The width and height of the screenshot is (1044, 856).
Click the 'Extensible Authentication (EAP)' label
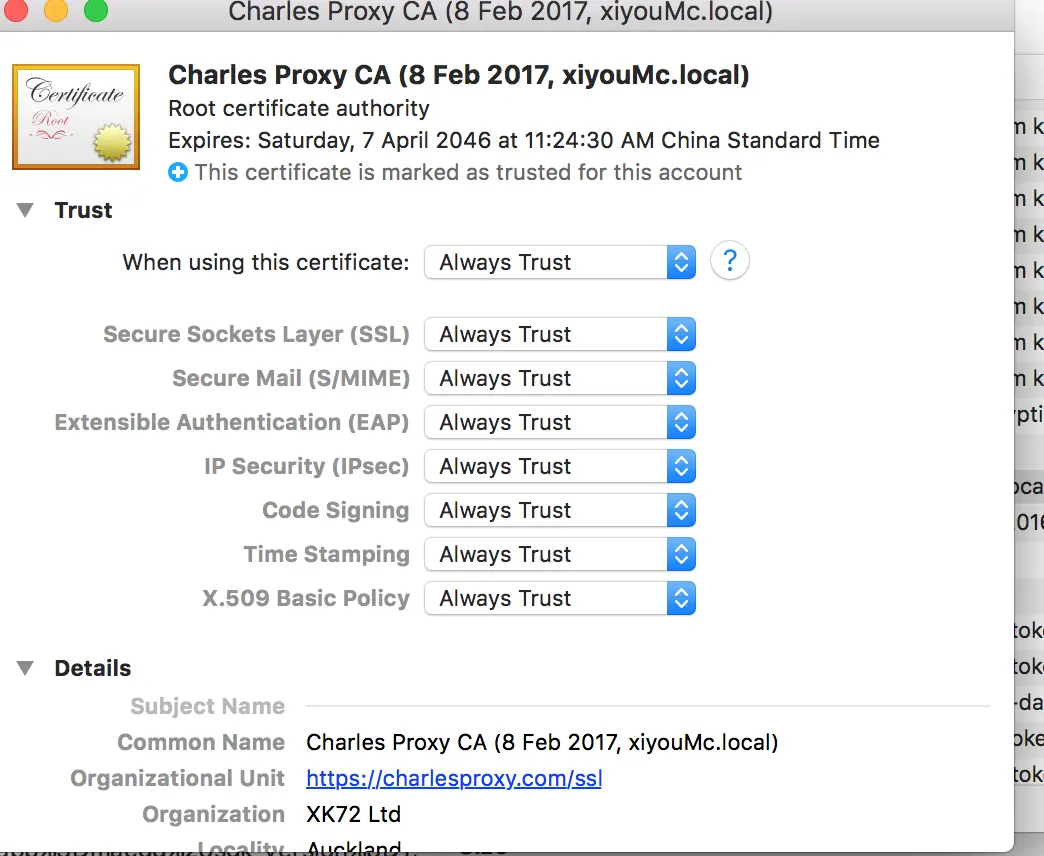[x=232, y=422]
